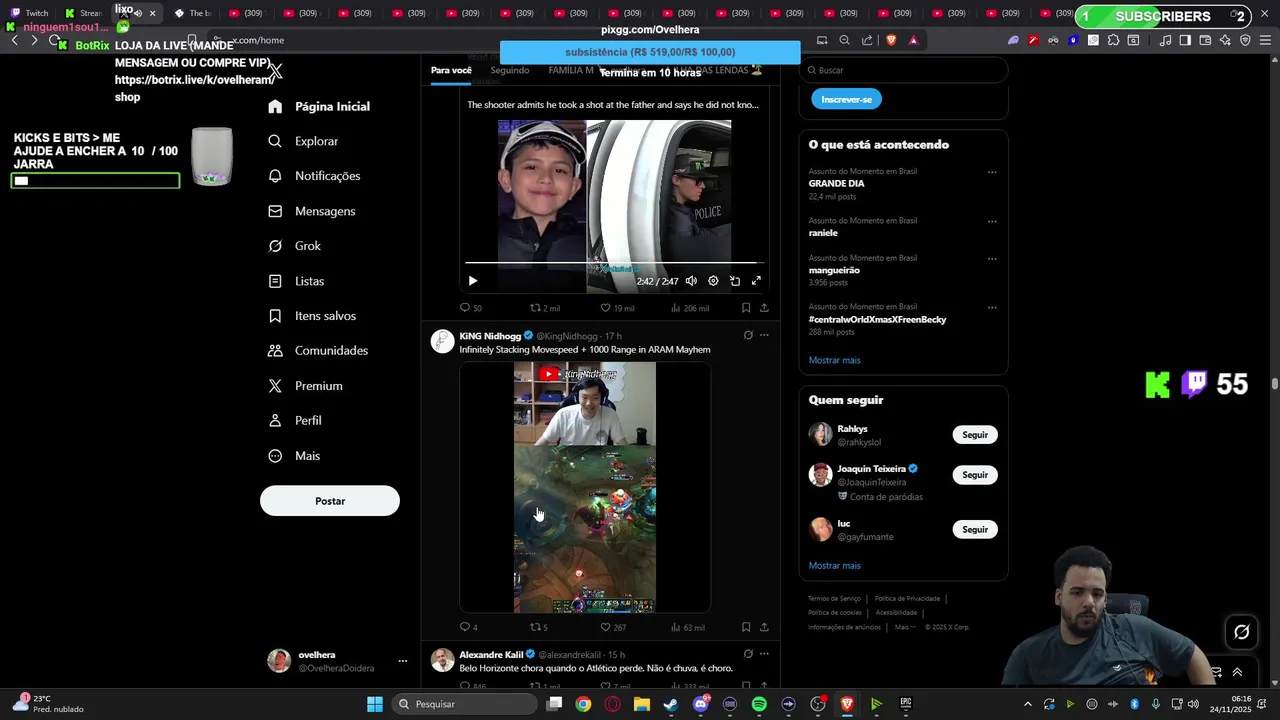
Task: Open options for #centralwOrldXmasXFreenBecky trend
Action: point(992,307)
